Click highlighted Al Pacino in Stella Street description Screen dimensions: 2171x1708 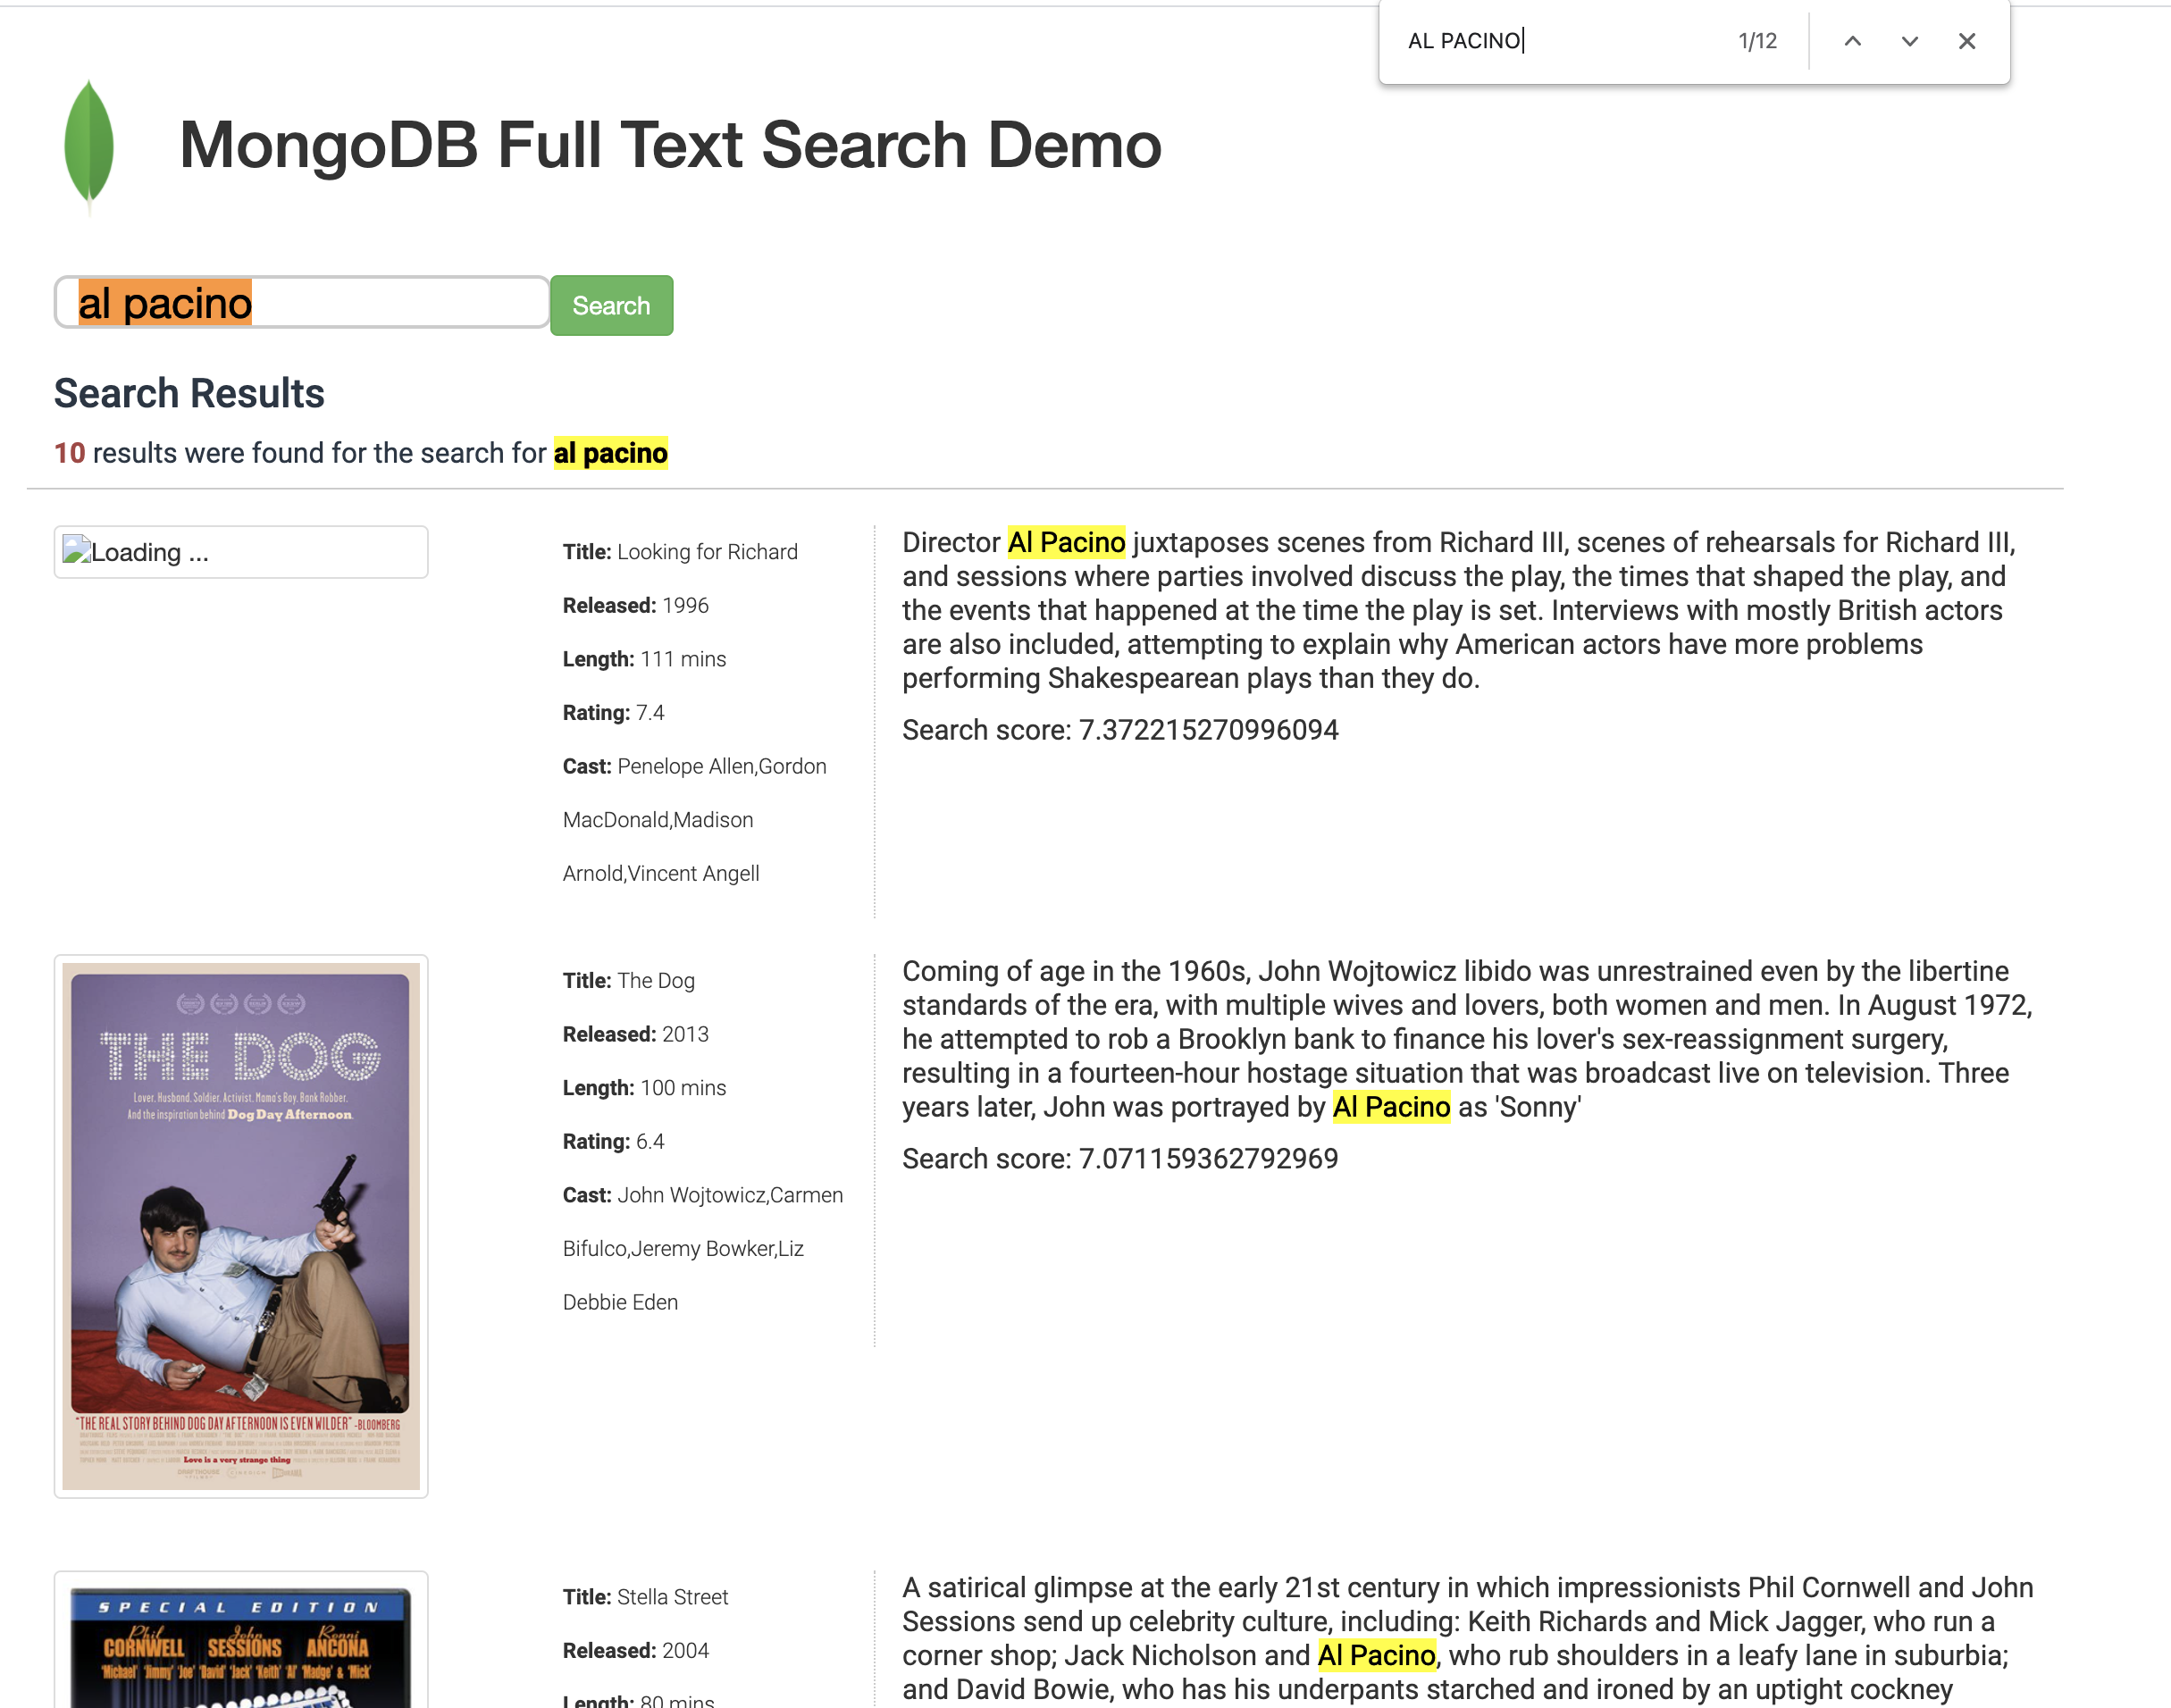point(1376,1655)
